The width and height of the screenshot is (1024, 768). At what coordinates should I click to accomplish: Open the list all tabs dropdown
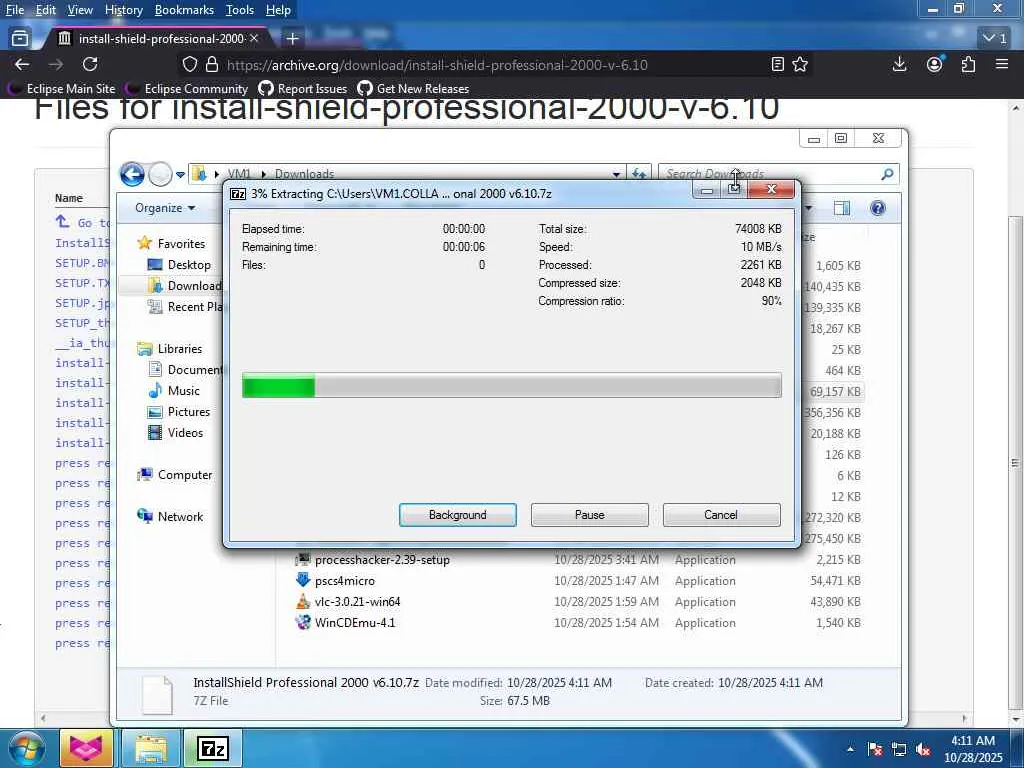pyautogui.click(x=995, y=39)
